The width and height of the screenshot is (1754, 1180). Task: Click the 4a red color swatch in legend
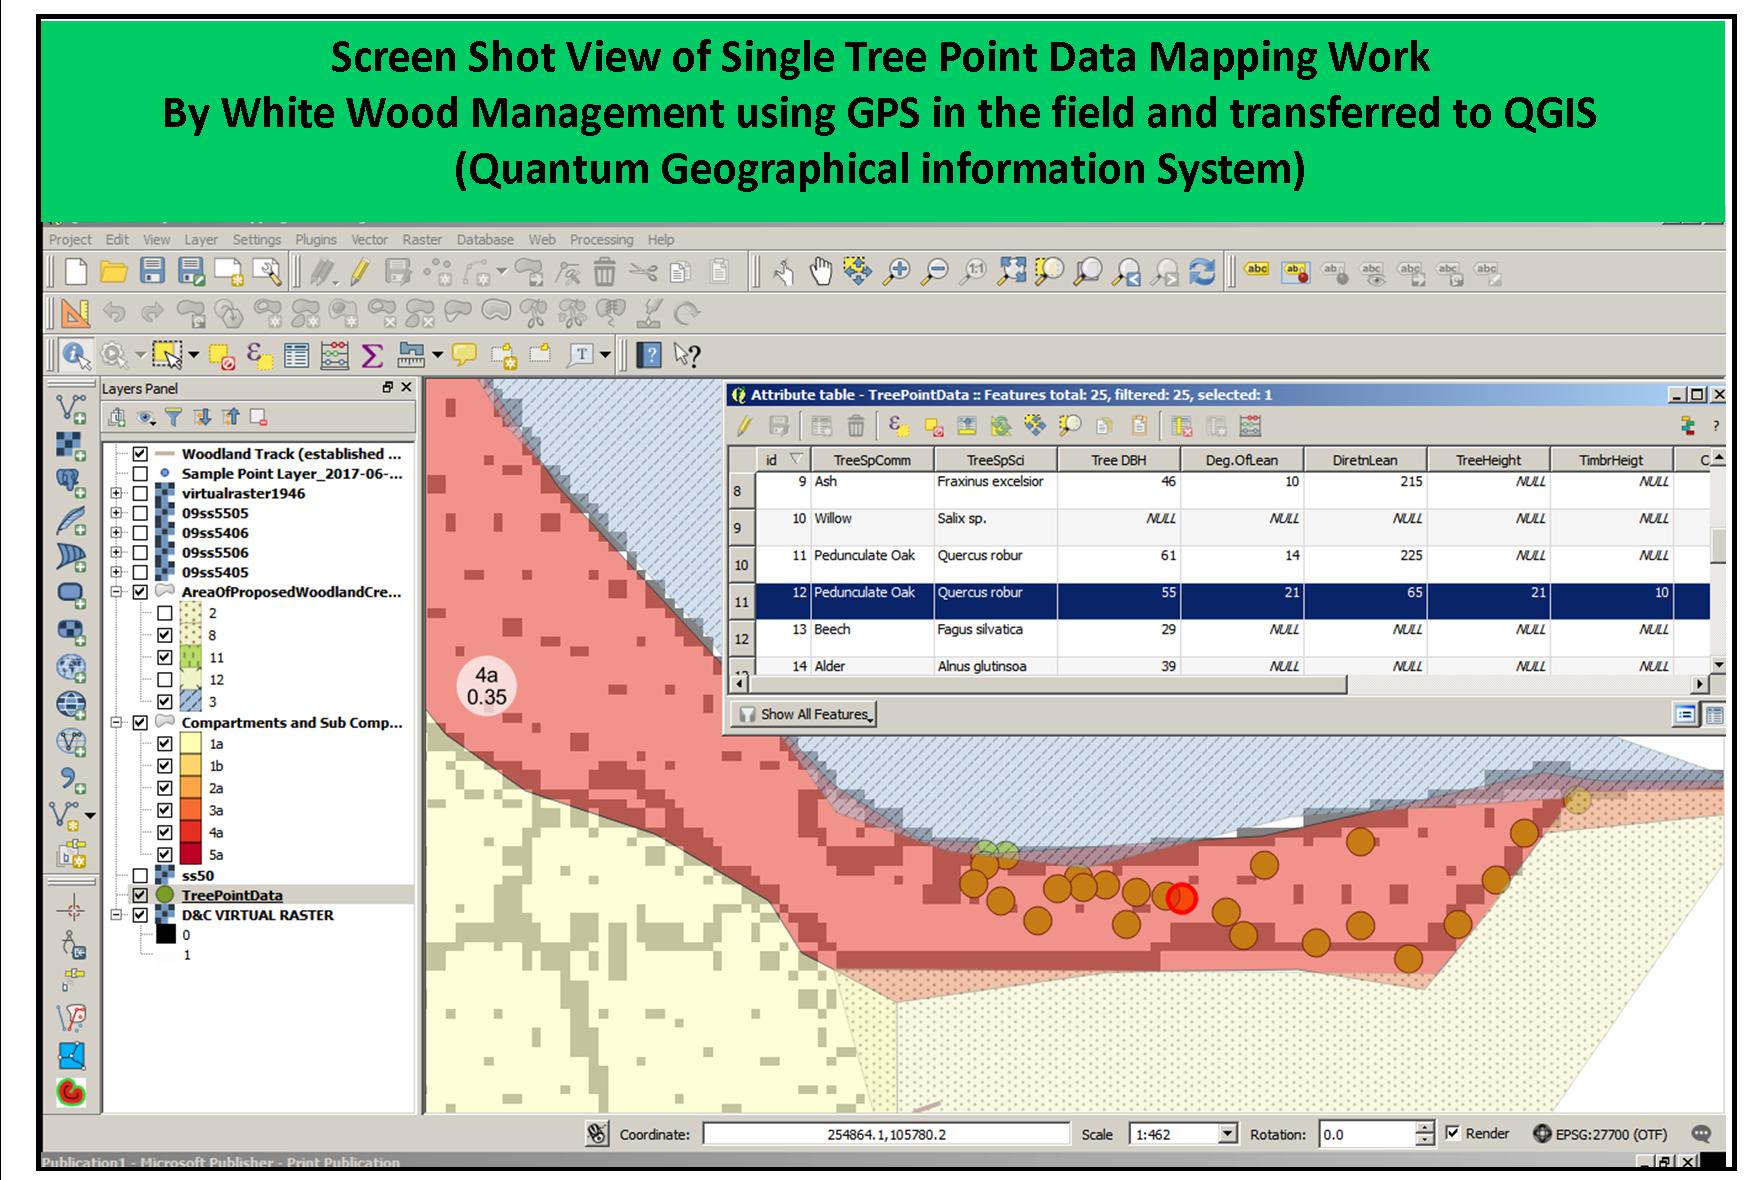pyautogui.click(x=190, y=832)
